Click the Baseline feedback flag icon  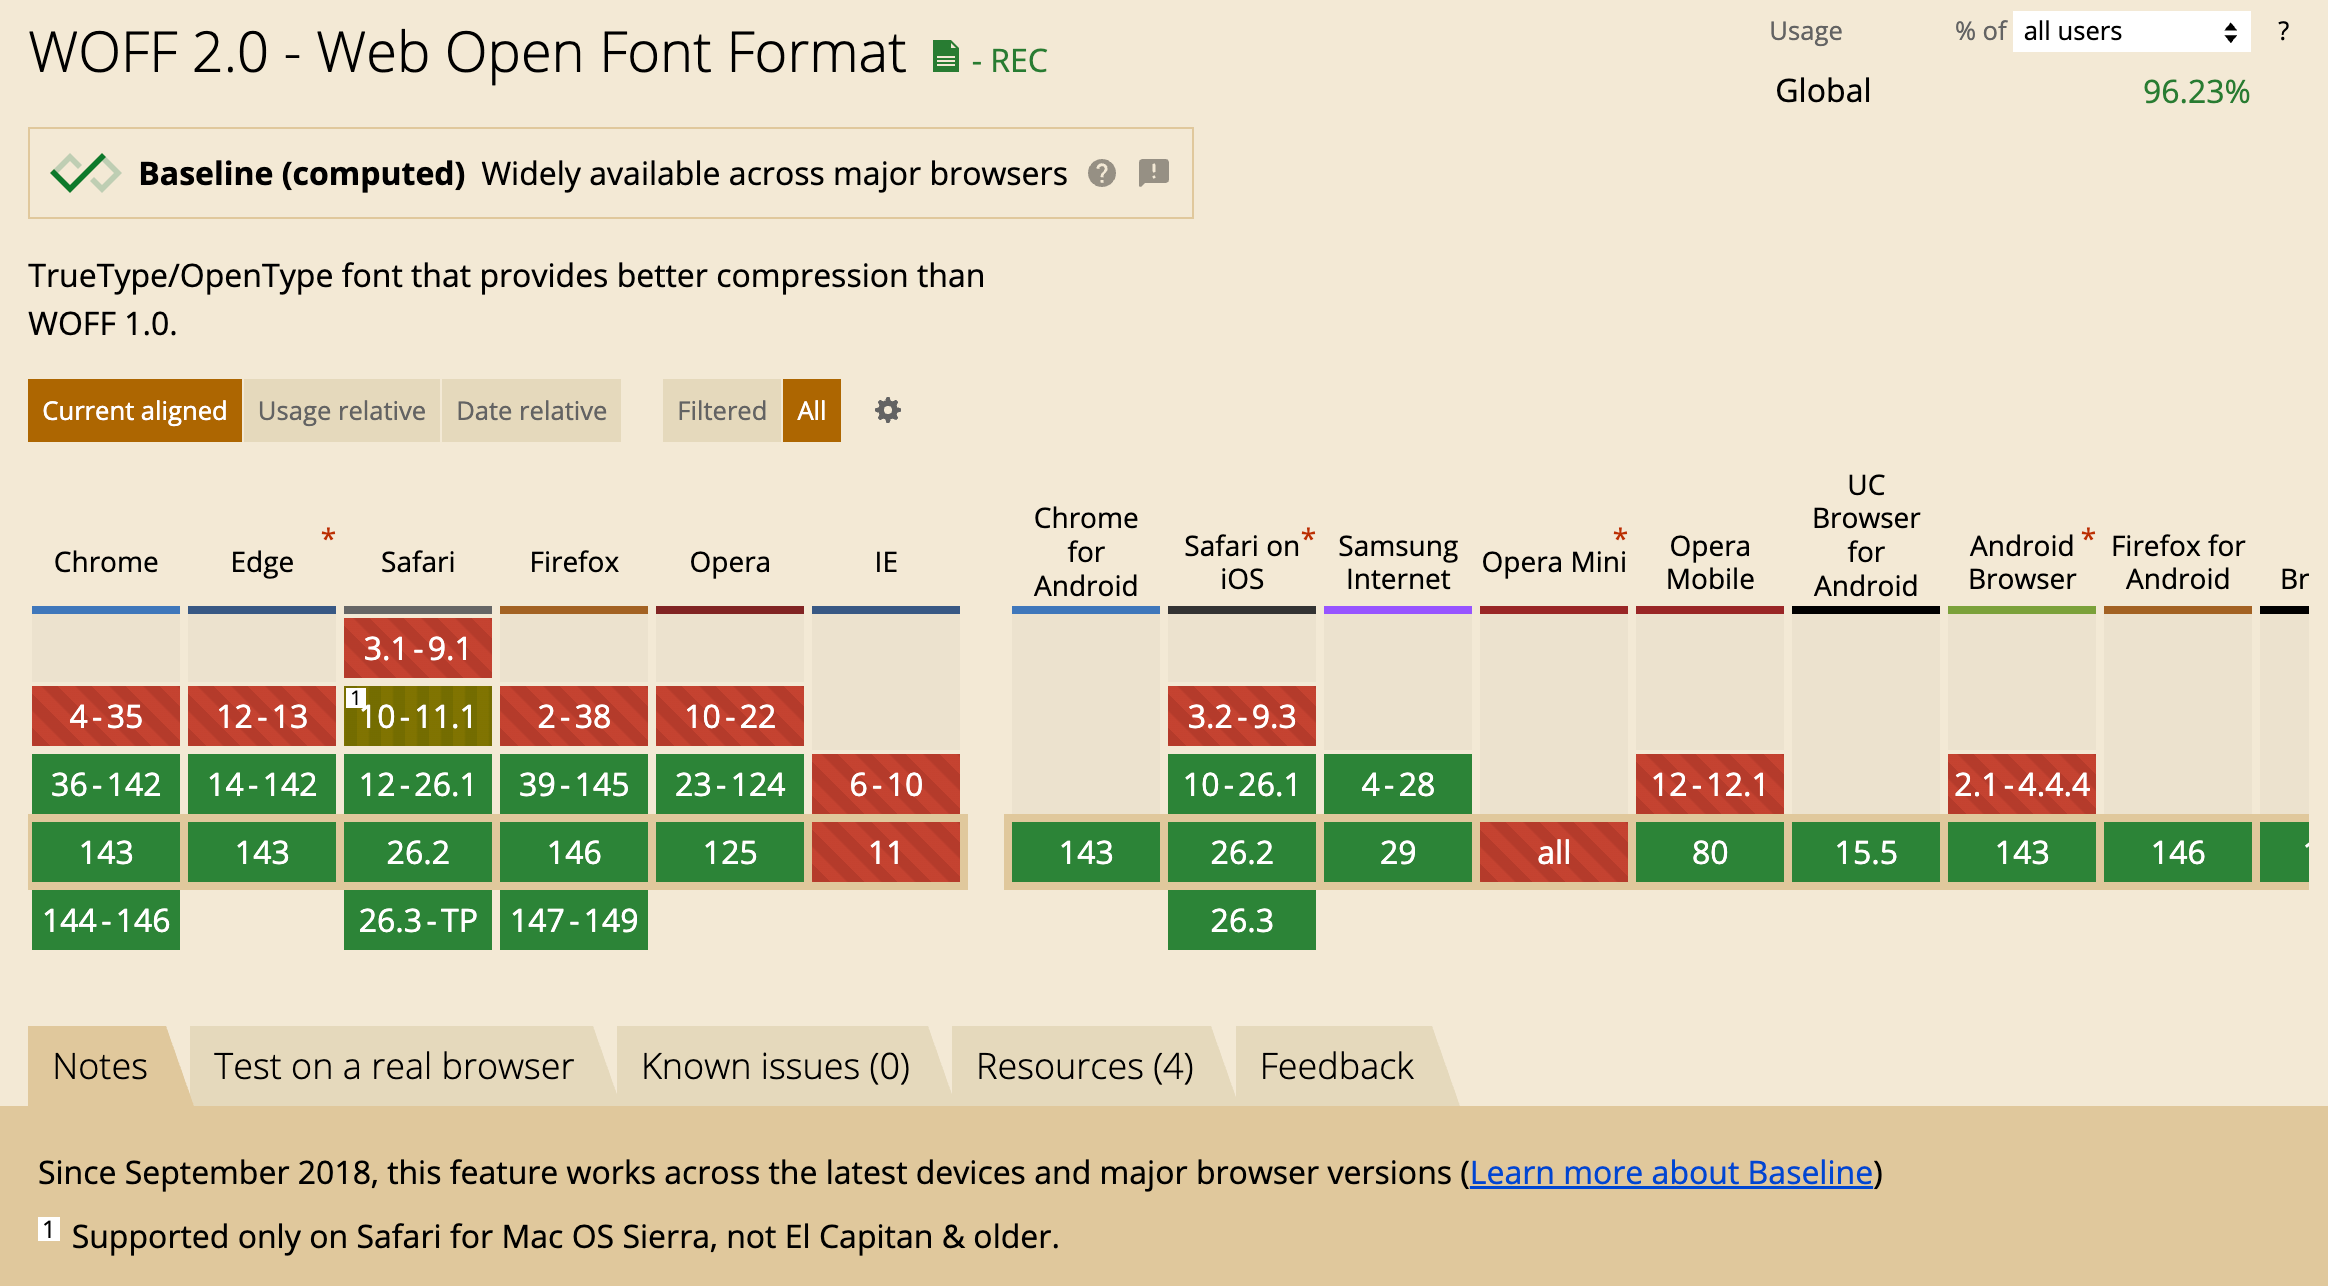(1153, 173)
